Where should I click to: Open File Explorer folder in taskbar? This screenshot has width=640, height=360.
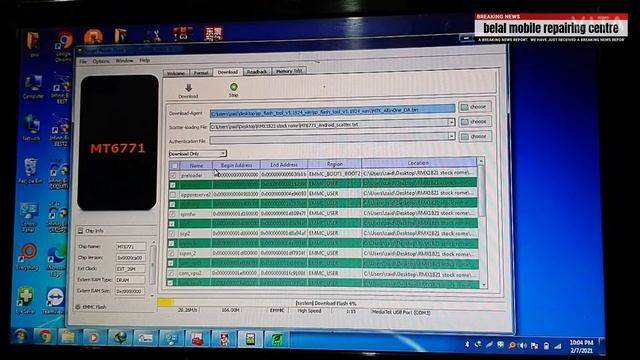tap(69, 337)
